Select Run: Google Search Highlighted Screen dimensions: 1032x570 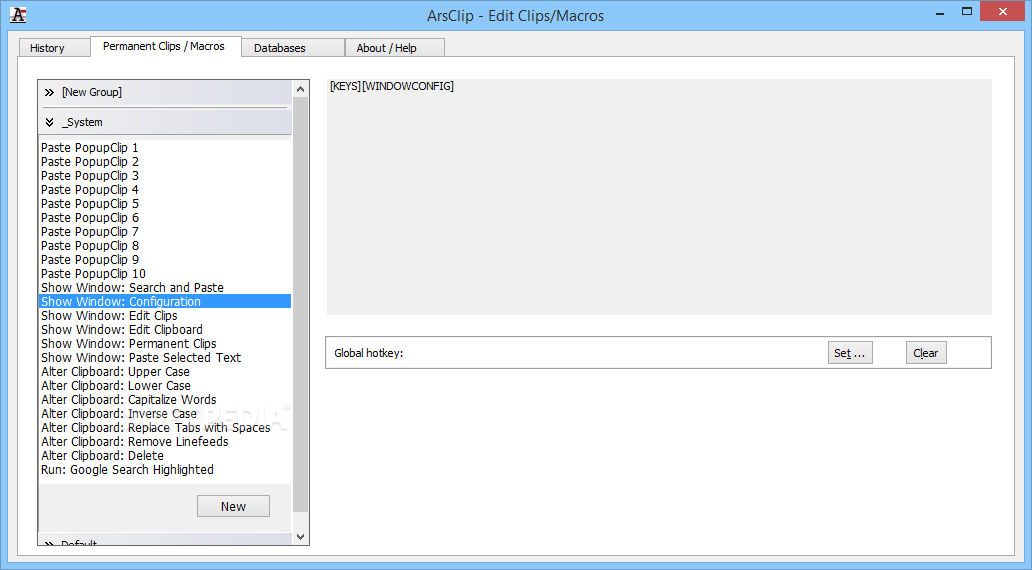165,469
